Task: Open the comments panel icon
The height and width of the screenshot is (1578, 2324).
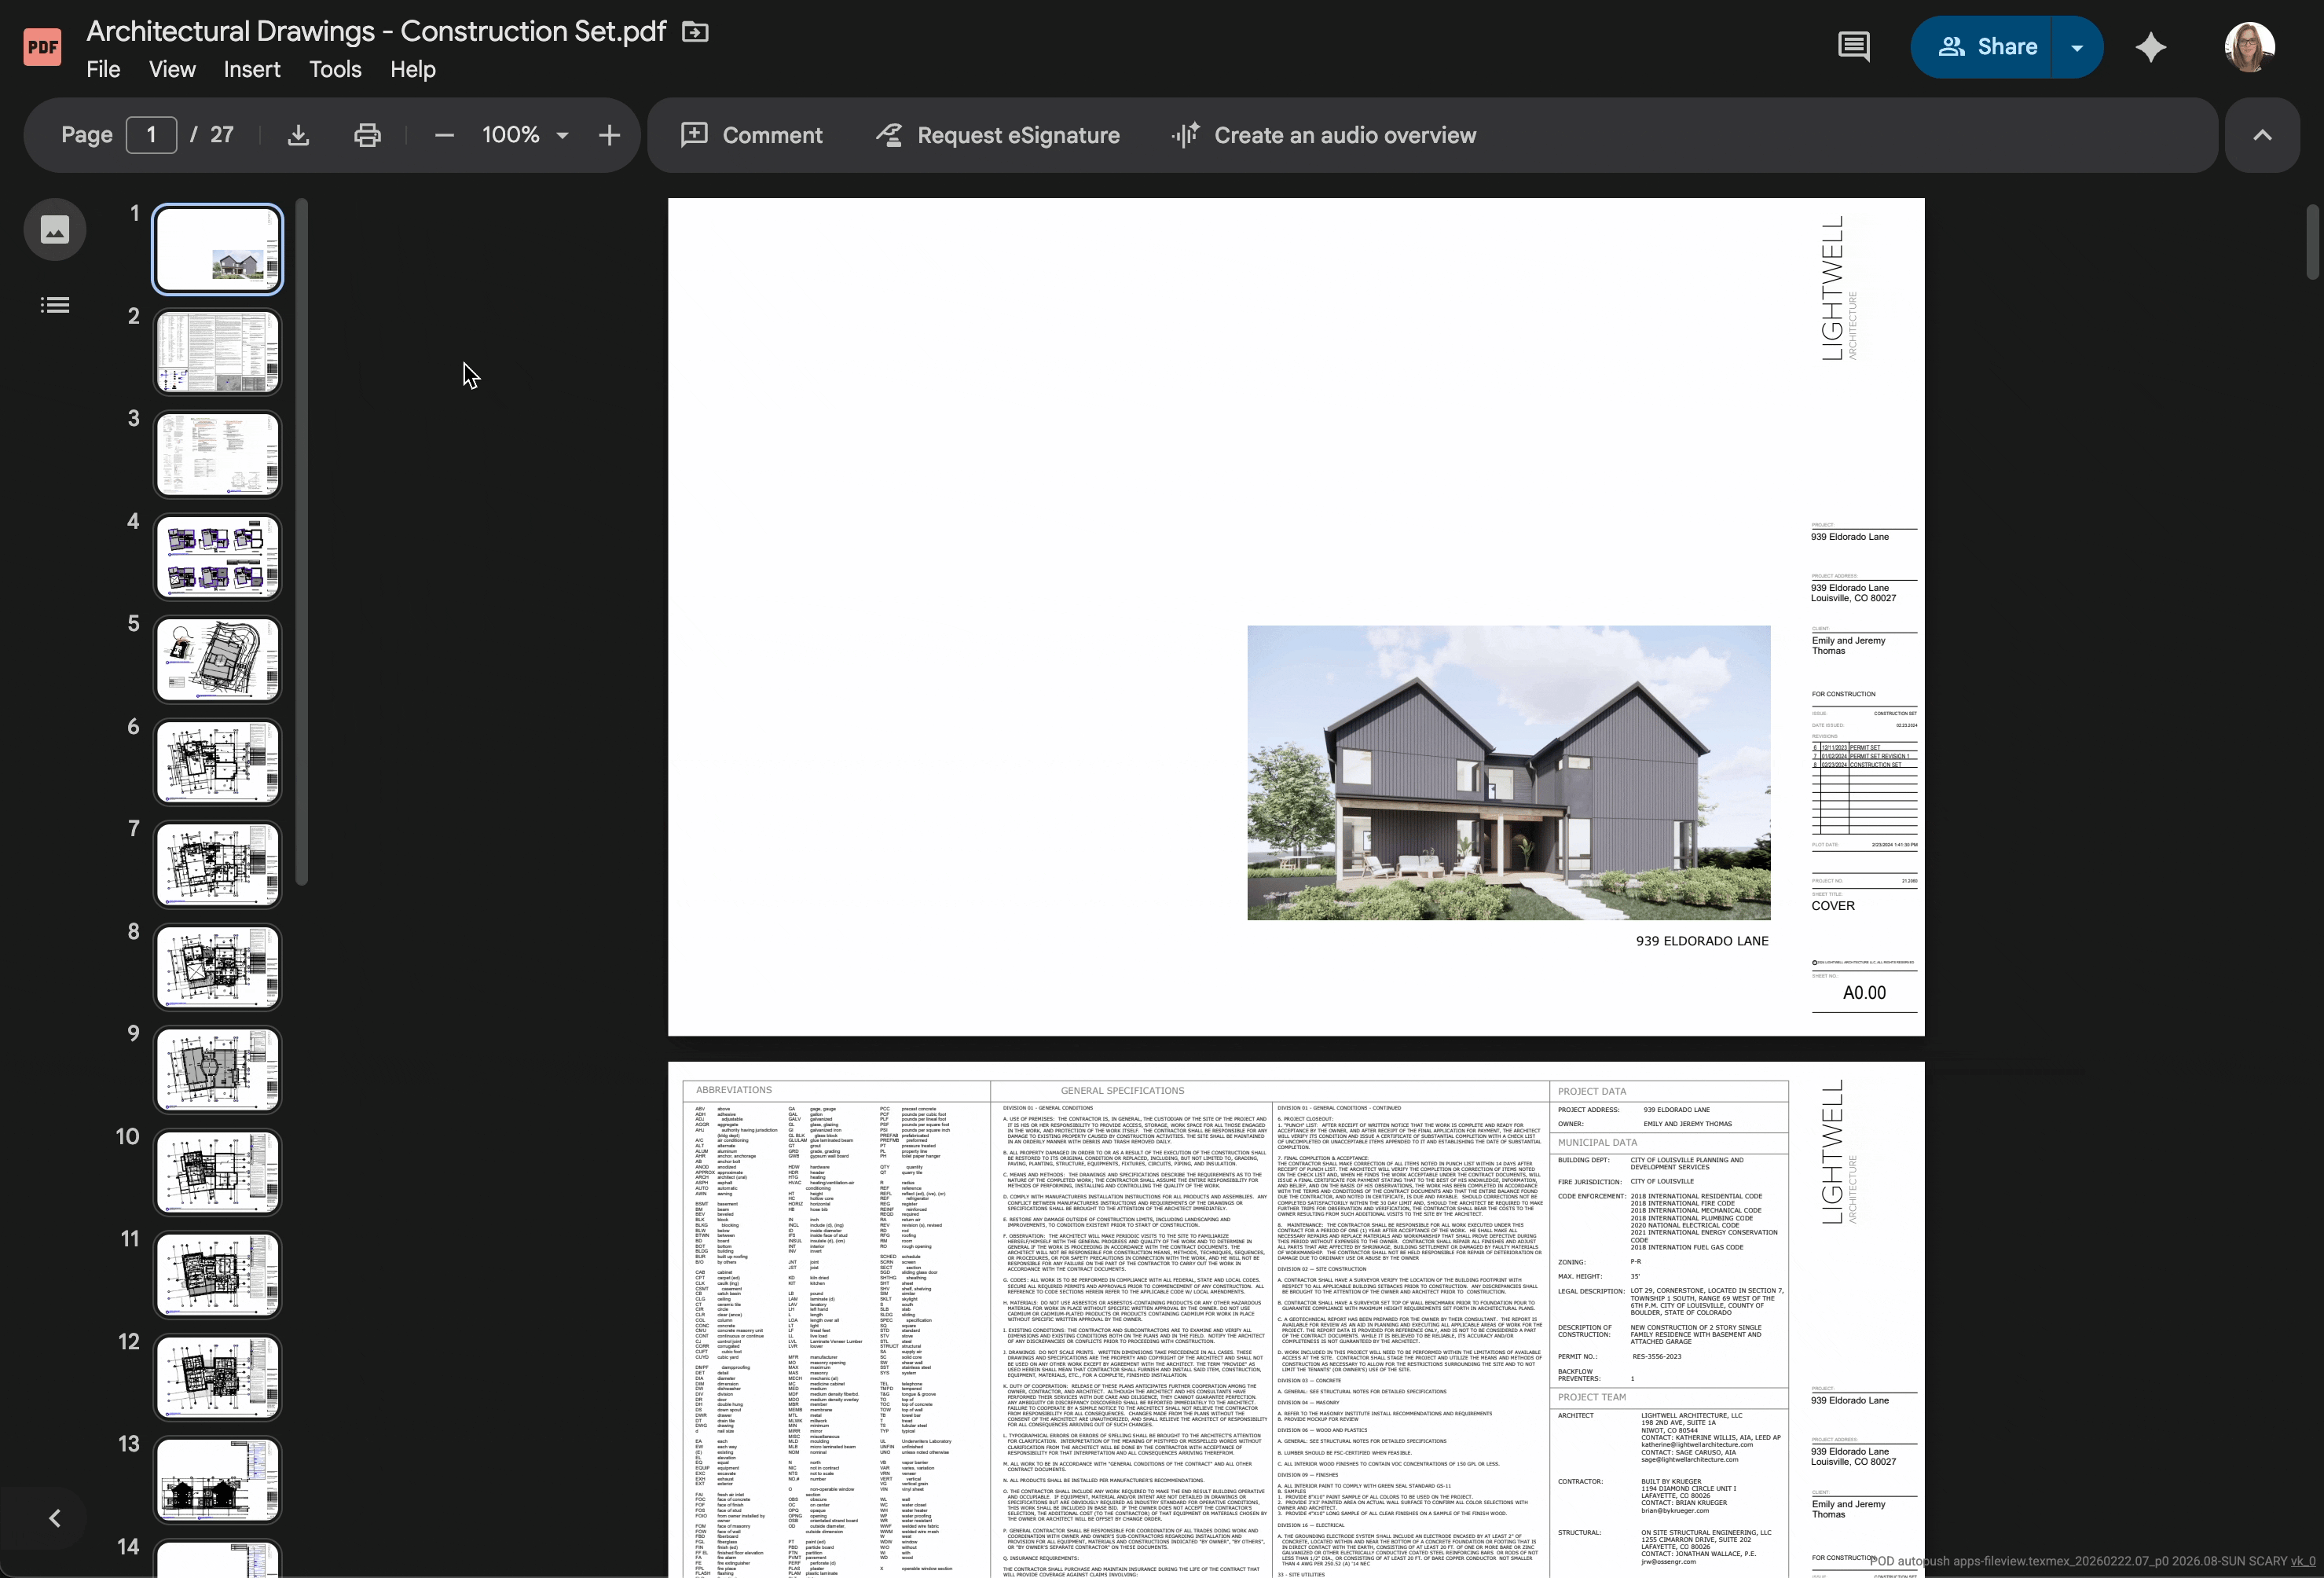Action: coord(1853,46)
